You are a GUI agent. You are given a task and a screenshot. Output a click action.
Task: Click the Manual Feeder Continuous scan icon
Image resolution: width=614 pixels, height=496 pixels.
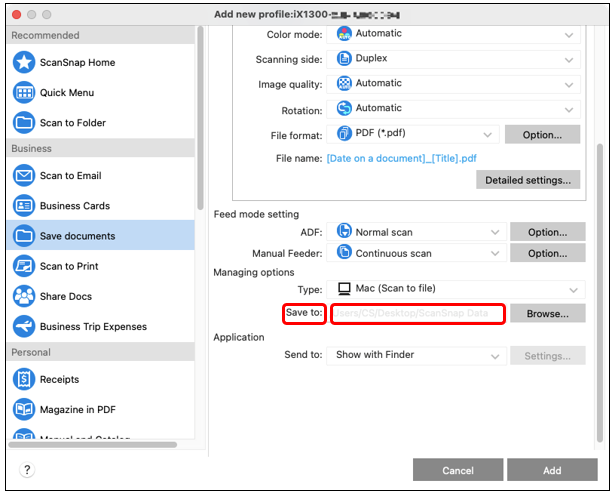pyautogui.click(x=344, y=252)
